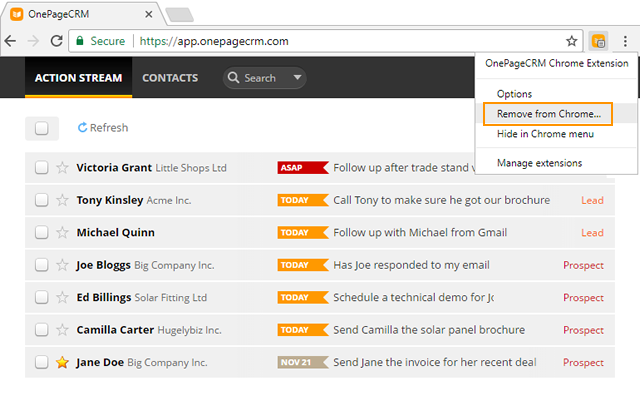Click TODAY flag for Michael Quinn

(303, 232)
